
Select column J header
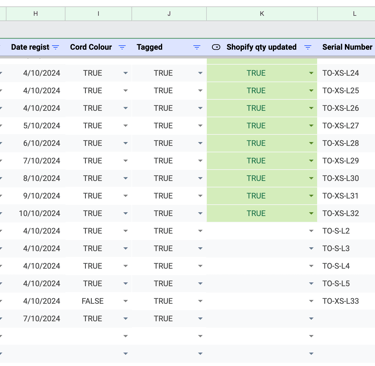(169, 14)
